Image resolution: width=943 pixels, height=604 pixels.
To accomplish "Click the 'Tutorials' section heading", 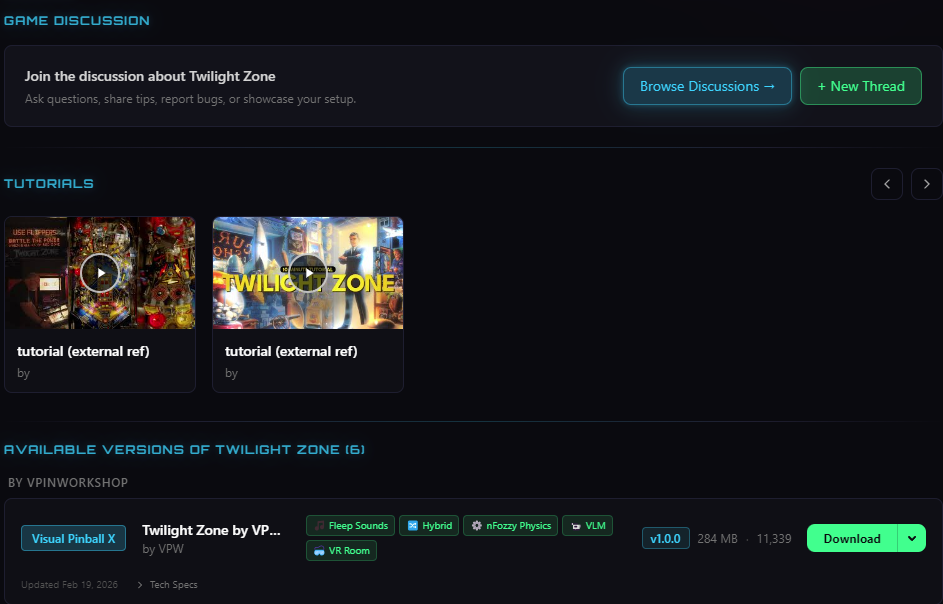I will tap(49, 183).
